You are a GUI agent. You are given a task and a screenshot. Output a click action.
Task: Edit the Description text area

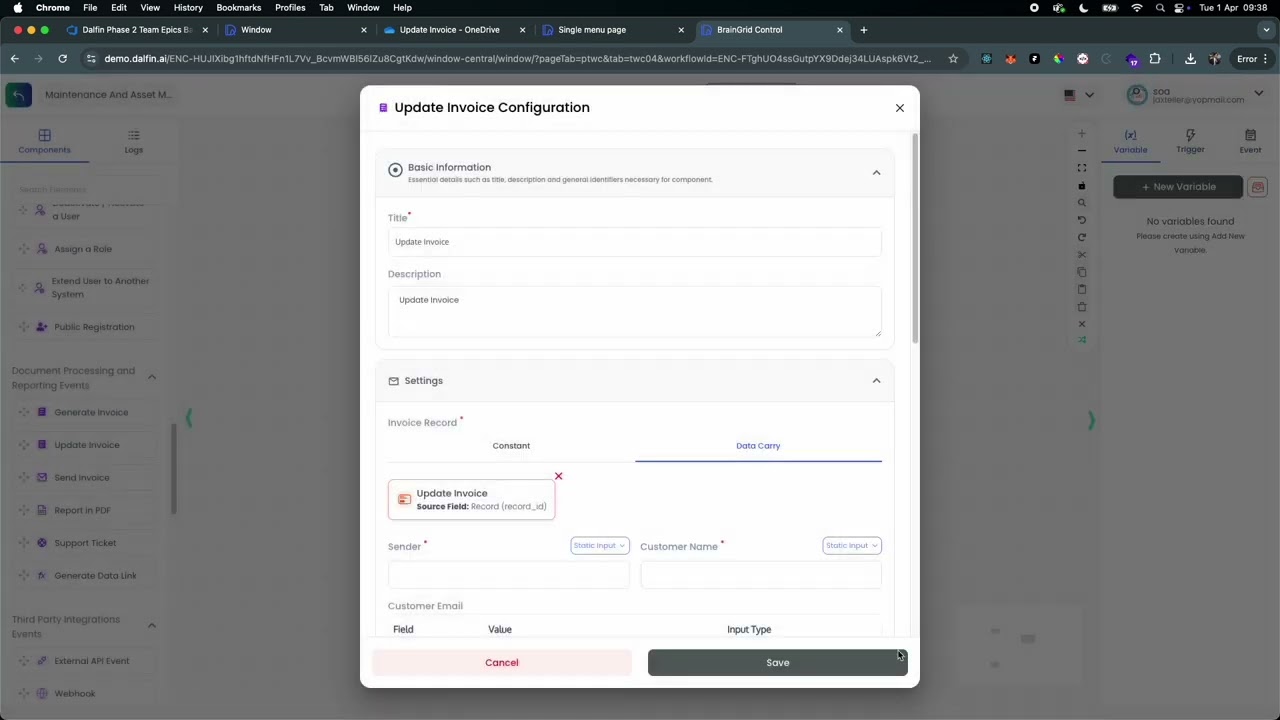pos(634,311)
